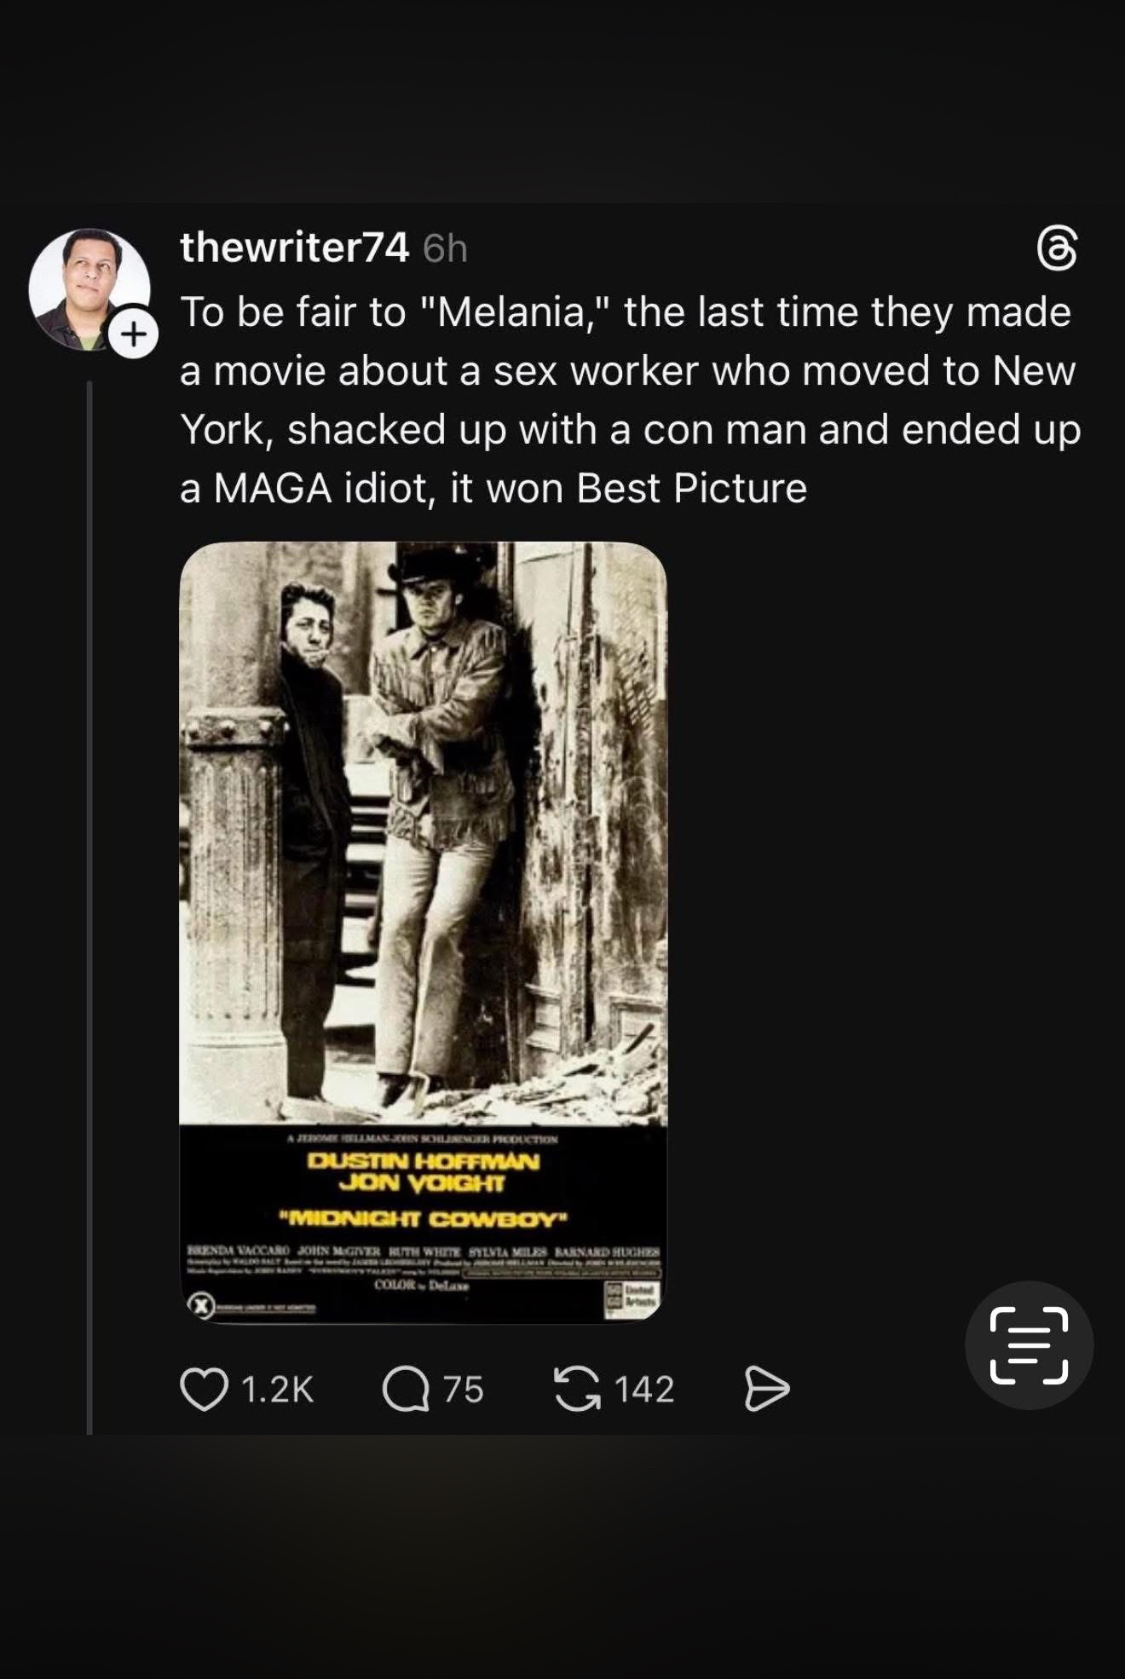
Task: Open replies via the comment bubble icon
Action: pos(405,1389)
